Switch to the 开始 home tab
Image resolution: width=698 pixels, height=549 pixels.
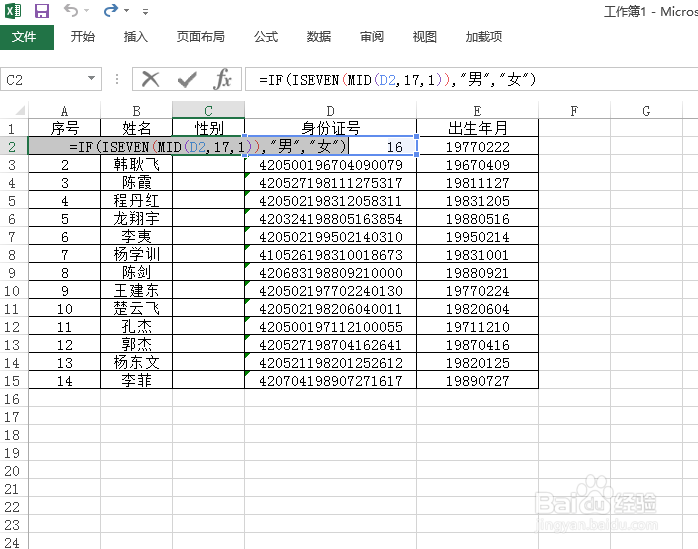[x=82, y=37]
